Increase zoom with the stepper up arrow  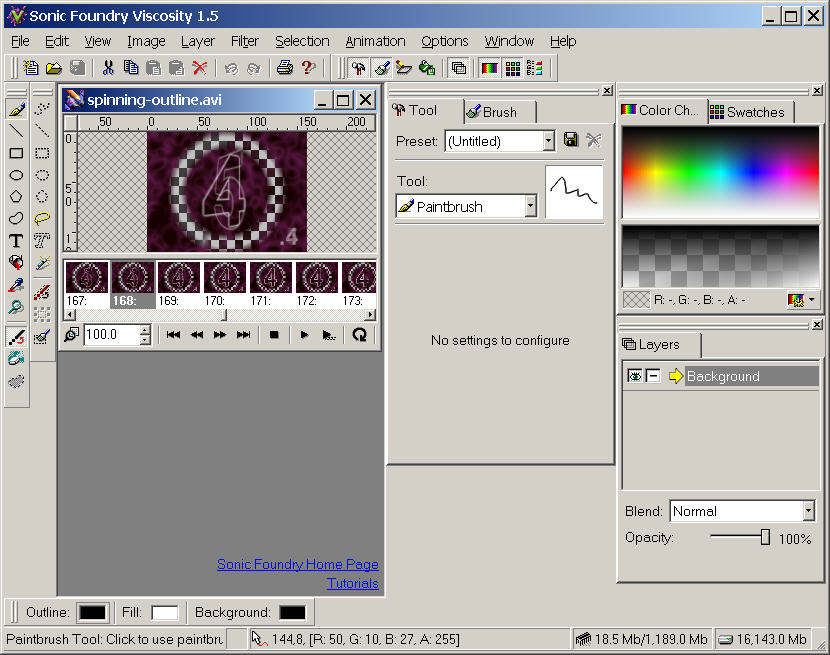click(145, 330)
